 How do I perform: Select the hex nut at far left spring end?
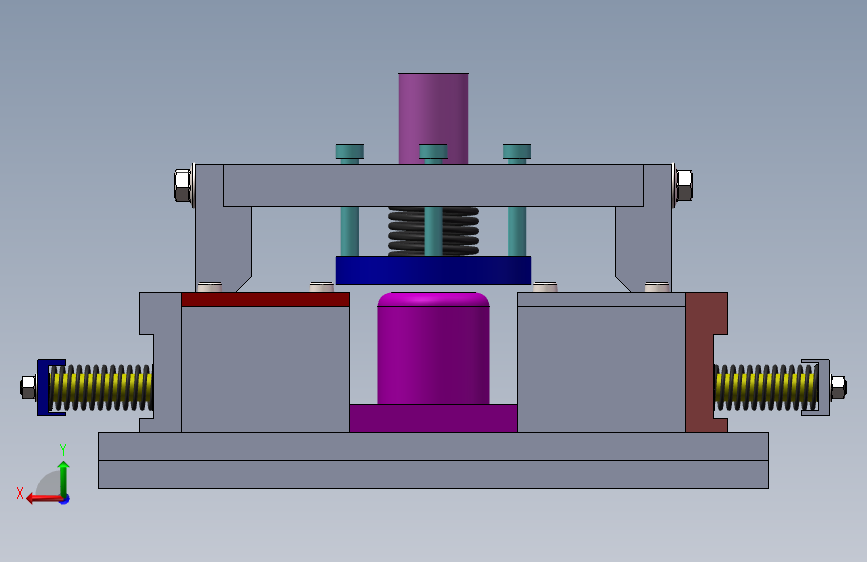28,387
